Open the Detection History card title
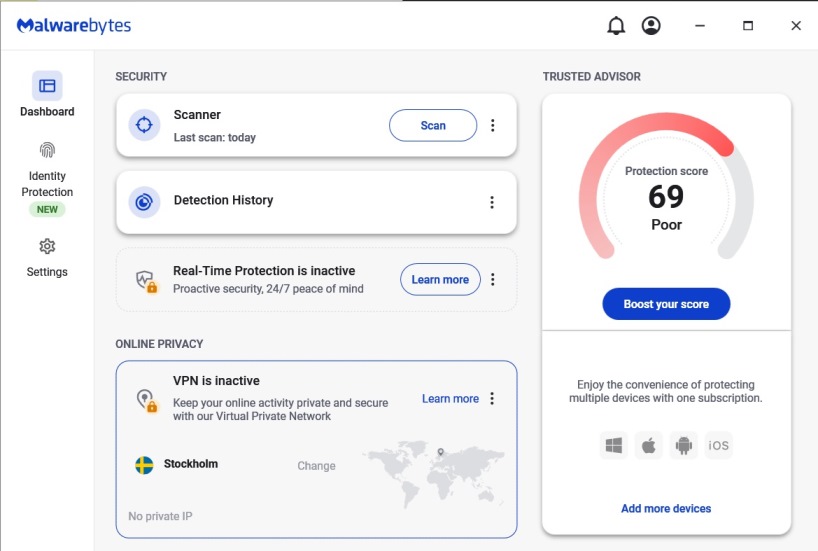The width and height of the screenshot is (818, 551). (223, 200)
